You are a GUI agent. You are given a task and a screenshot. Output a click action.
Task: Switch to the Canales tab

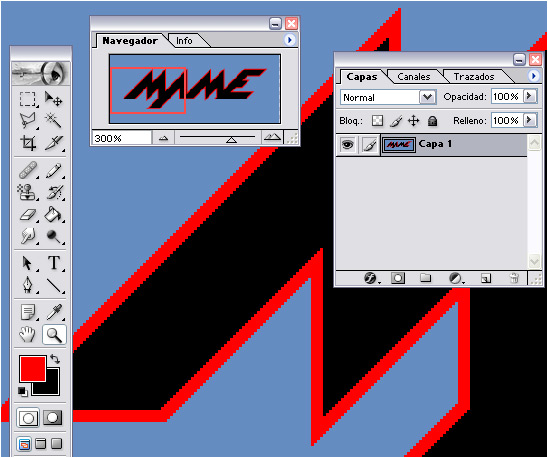coord(414,77)
